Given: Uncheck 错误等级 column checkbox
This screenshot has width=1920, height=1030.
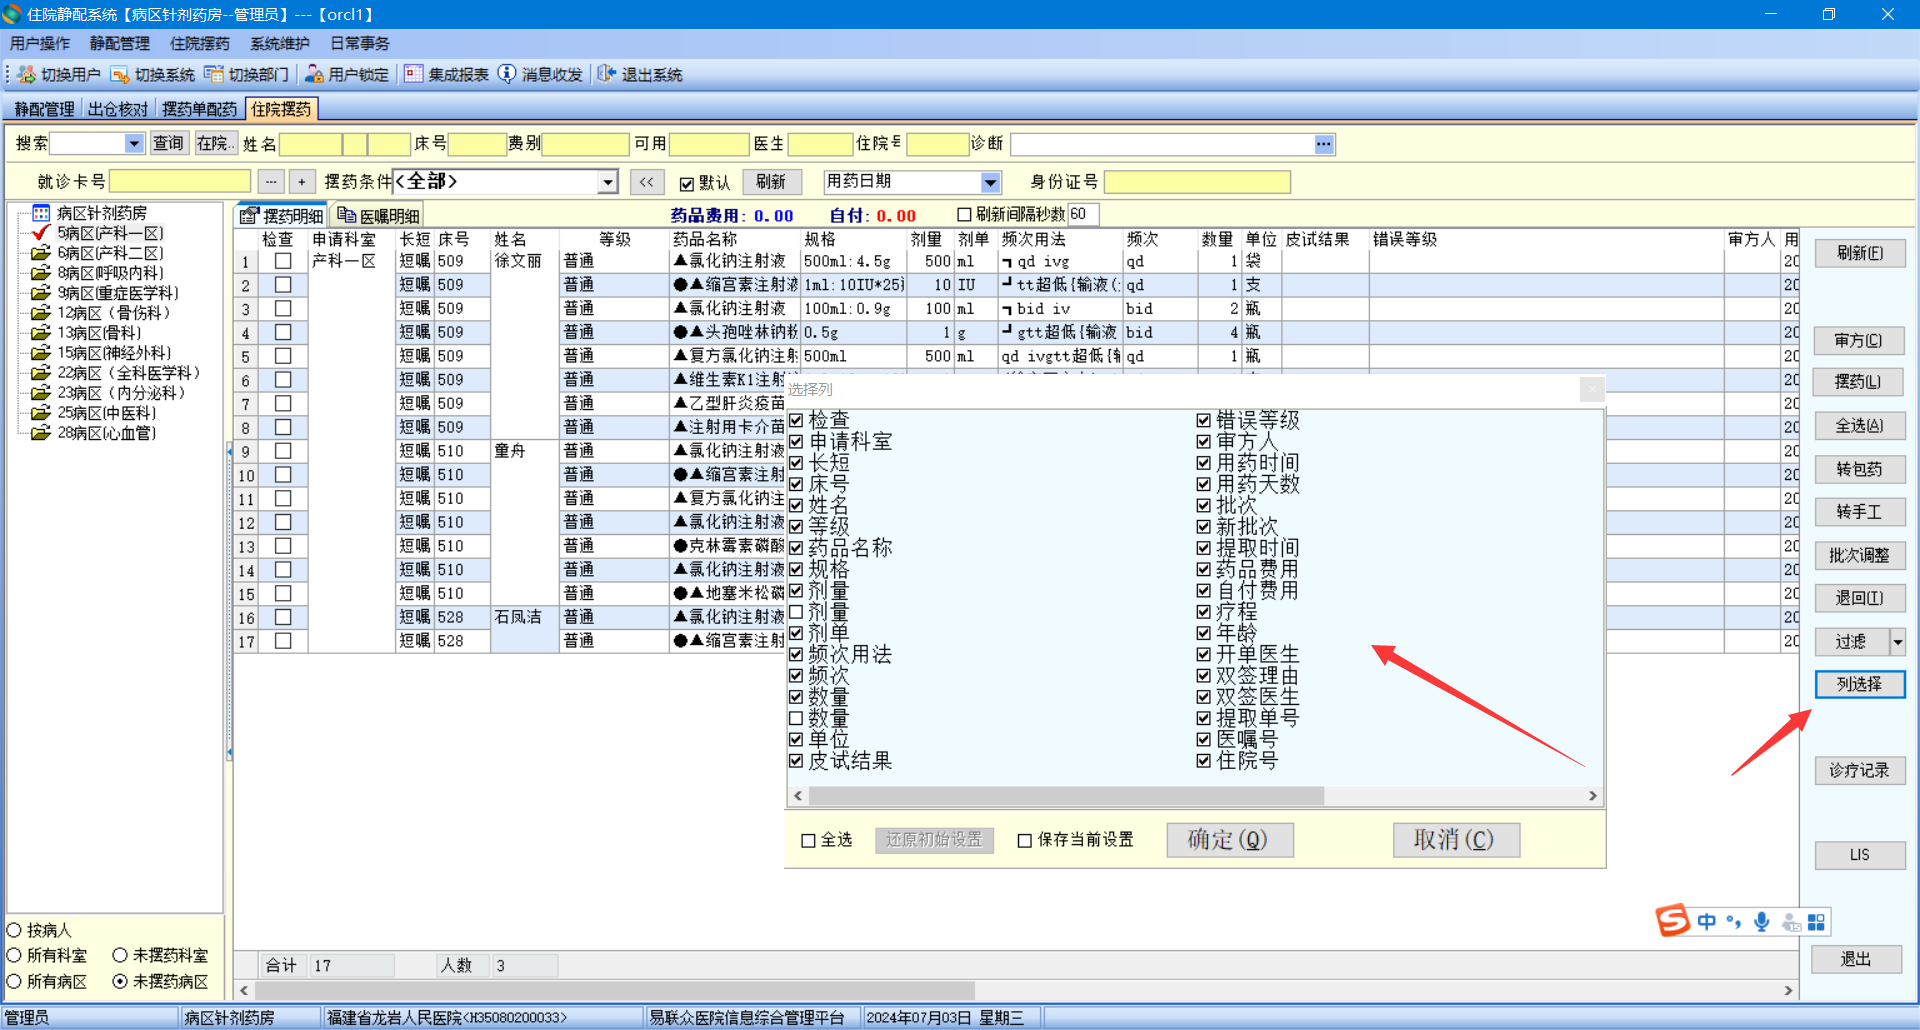Looking at the screenshot, I should (1204, 420).
